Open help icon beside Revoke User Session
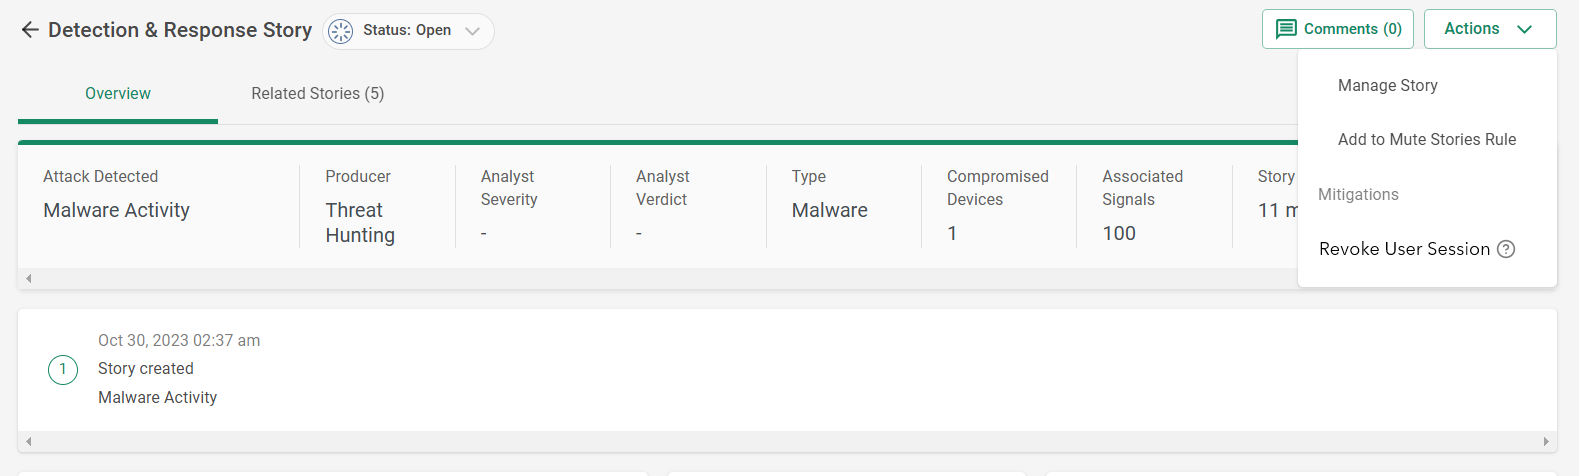This screenshot has height=476, width=1579. 1506,249
